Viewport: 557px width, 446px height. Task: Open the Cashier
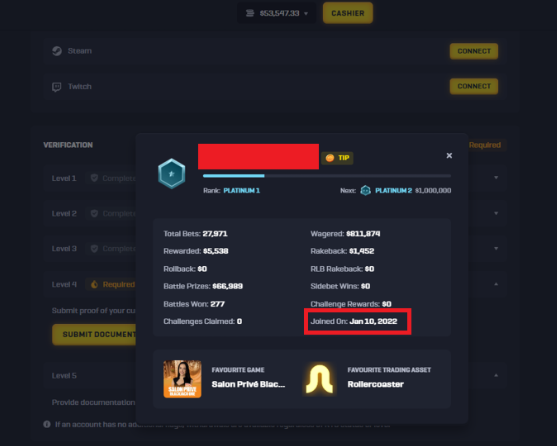click(348, 13)
